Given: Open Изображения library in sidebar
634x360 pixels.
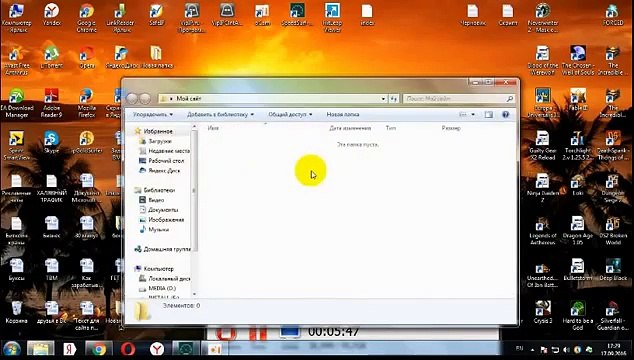Looking at the screenshot, I should coord(166,220).
